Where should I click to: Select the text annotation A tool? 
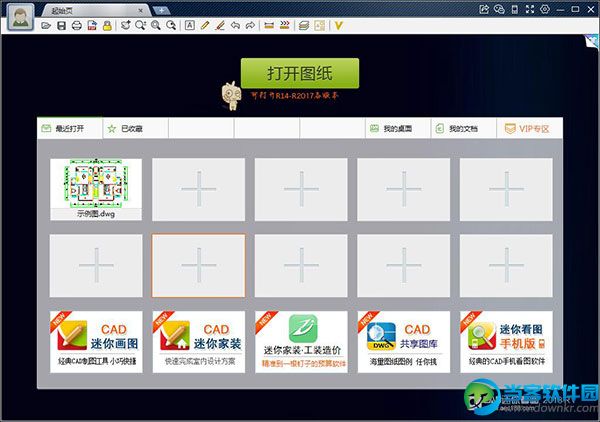pyautogui.click(x=189, y=26)
